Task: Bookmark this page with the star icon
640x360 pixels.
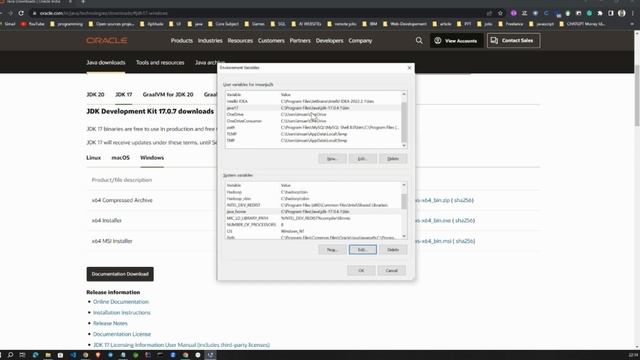Action: click(x=500, y=13)
